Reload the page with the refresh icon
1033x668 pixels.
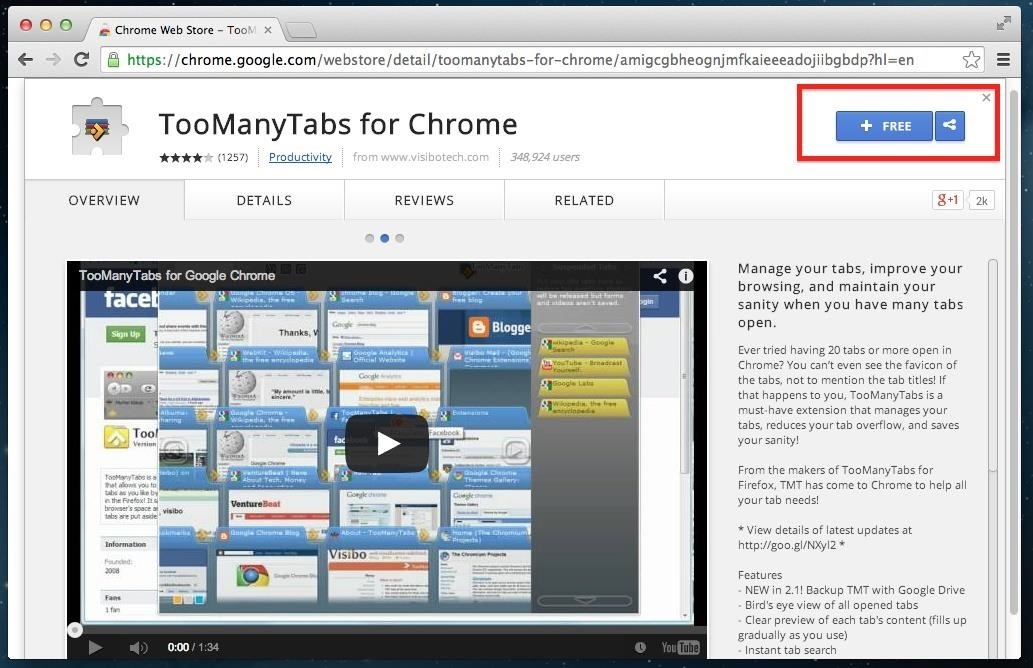tap(81, 60)
